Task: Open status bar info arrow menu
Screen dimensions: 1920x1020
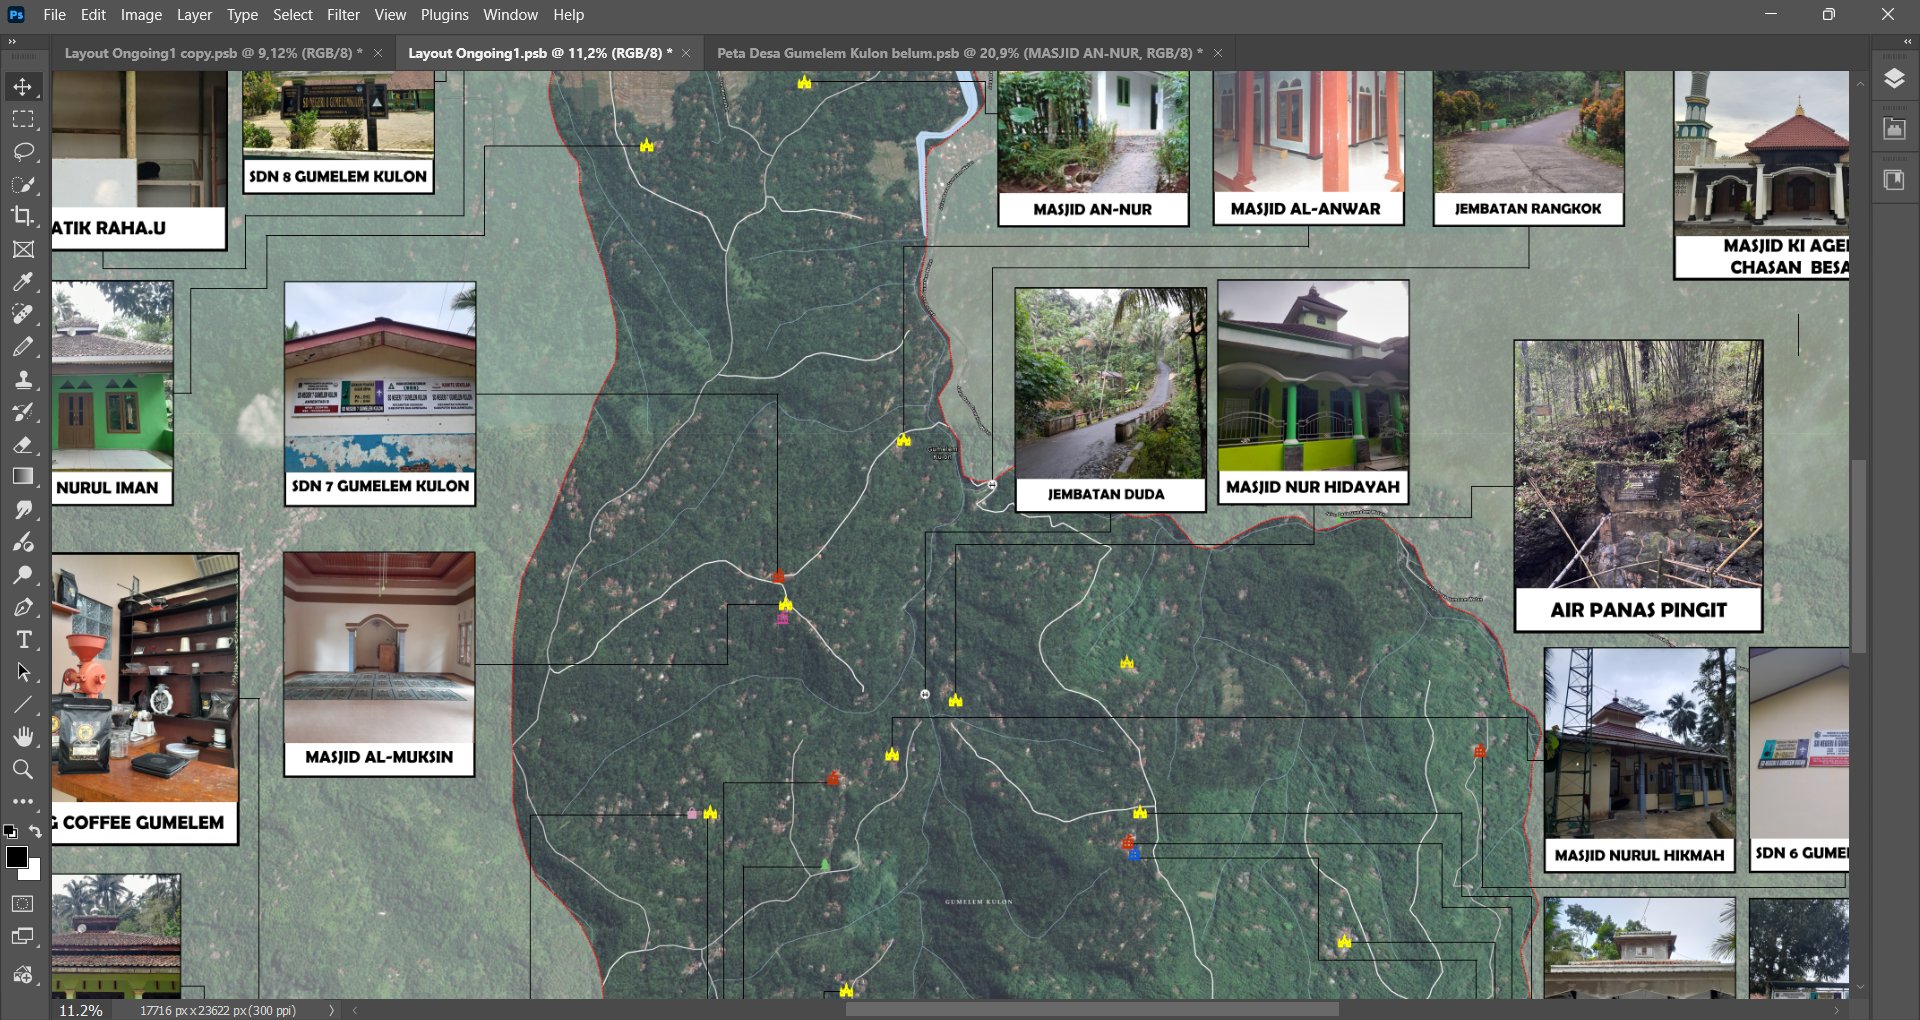Action: point(331,1010)
